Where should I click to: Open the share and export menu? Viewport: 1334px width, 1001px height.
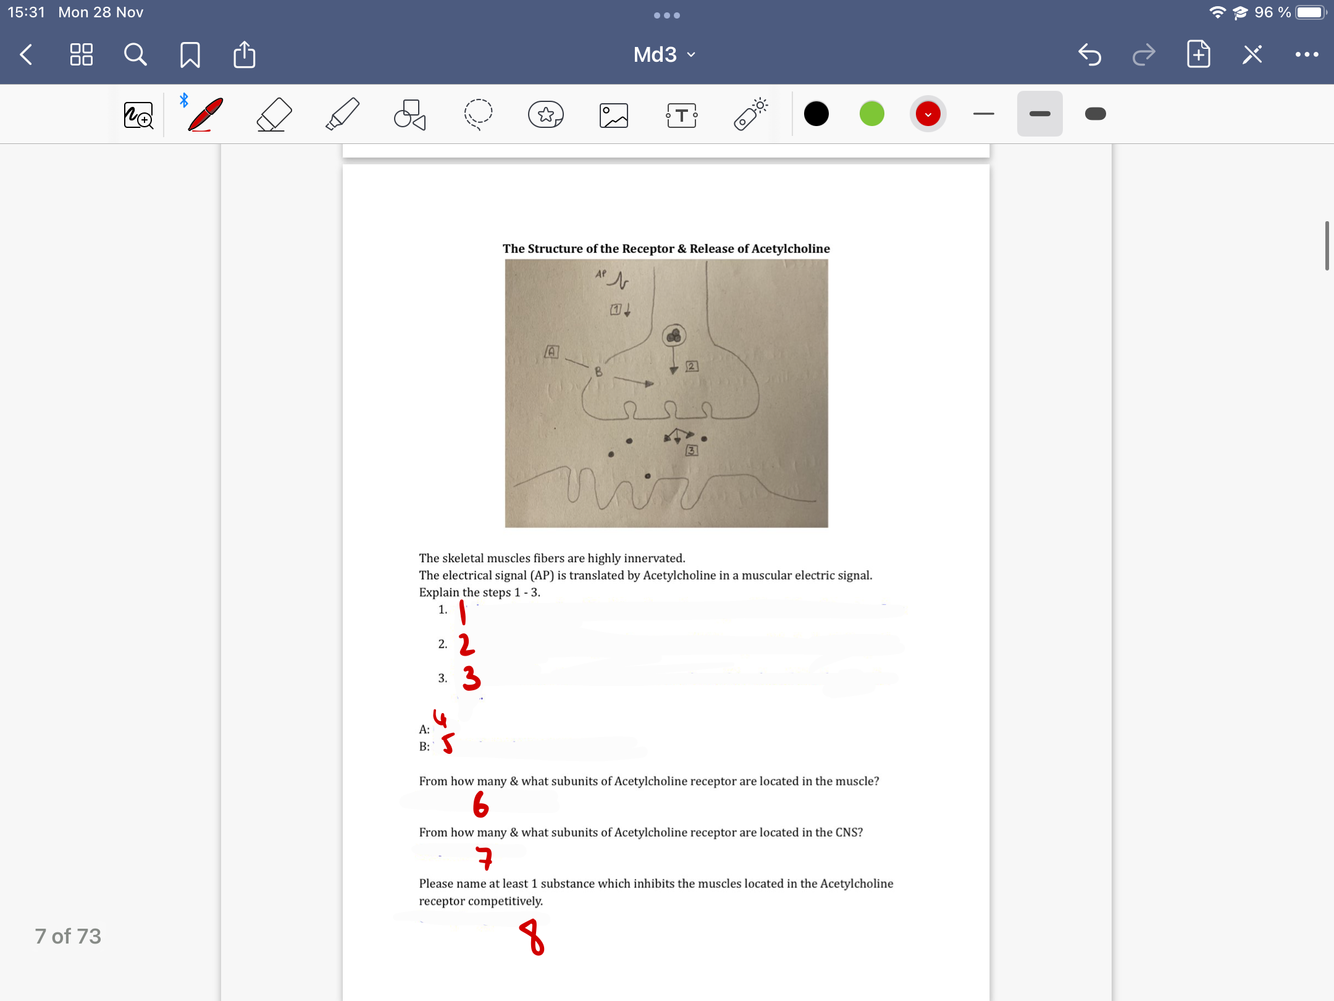click(x=244, y=54)
